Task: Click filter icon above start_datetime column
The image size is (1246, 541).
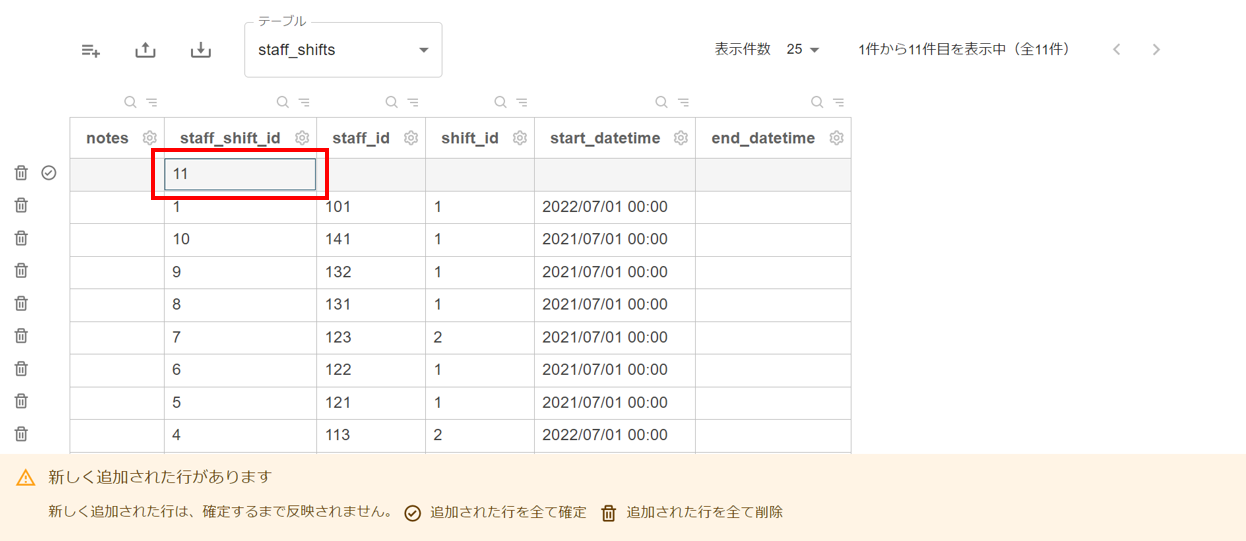Action: [683, 102]
